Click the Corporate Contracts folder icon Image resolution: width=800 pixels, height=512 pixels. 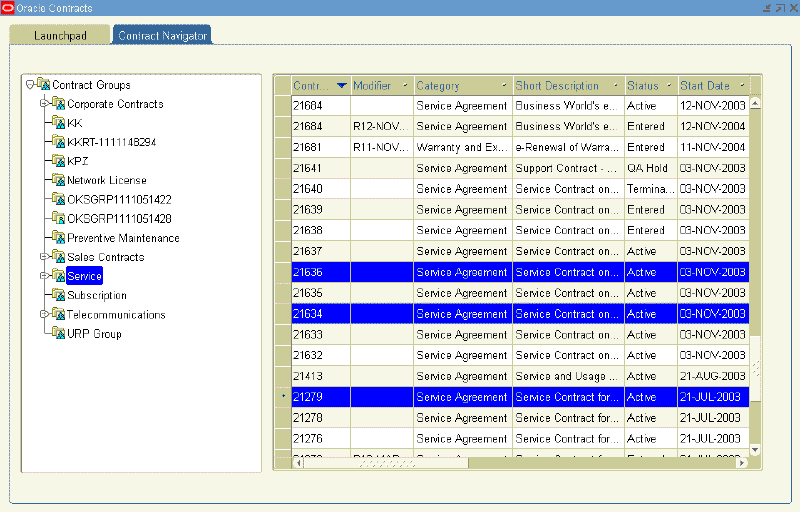[58, 104]
